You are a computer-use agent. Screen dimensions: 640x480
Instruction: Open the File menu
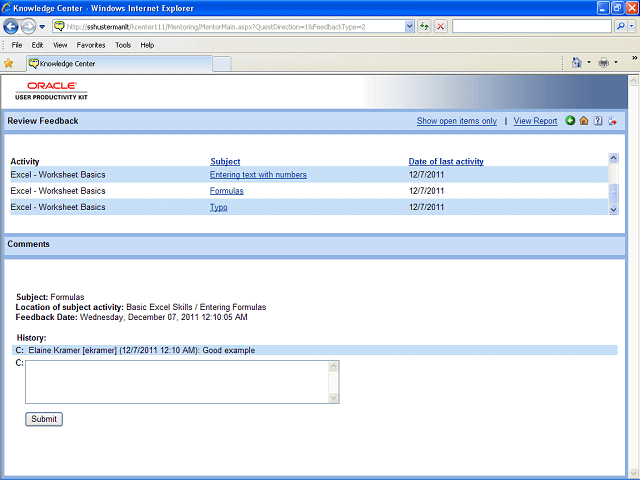pos(17,45)
